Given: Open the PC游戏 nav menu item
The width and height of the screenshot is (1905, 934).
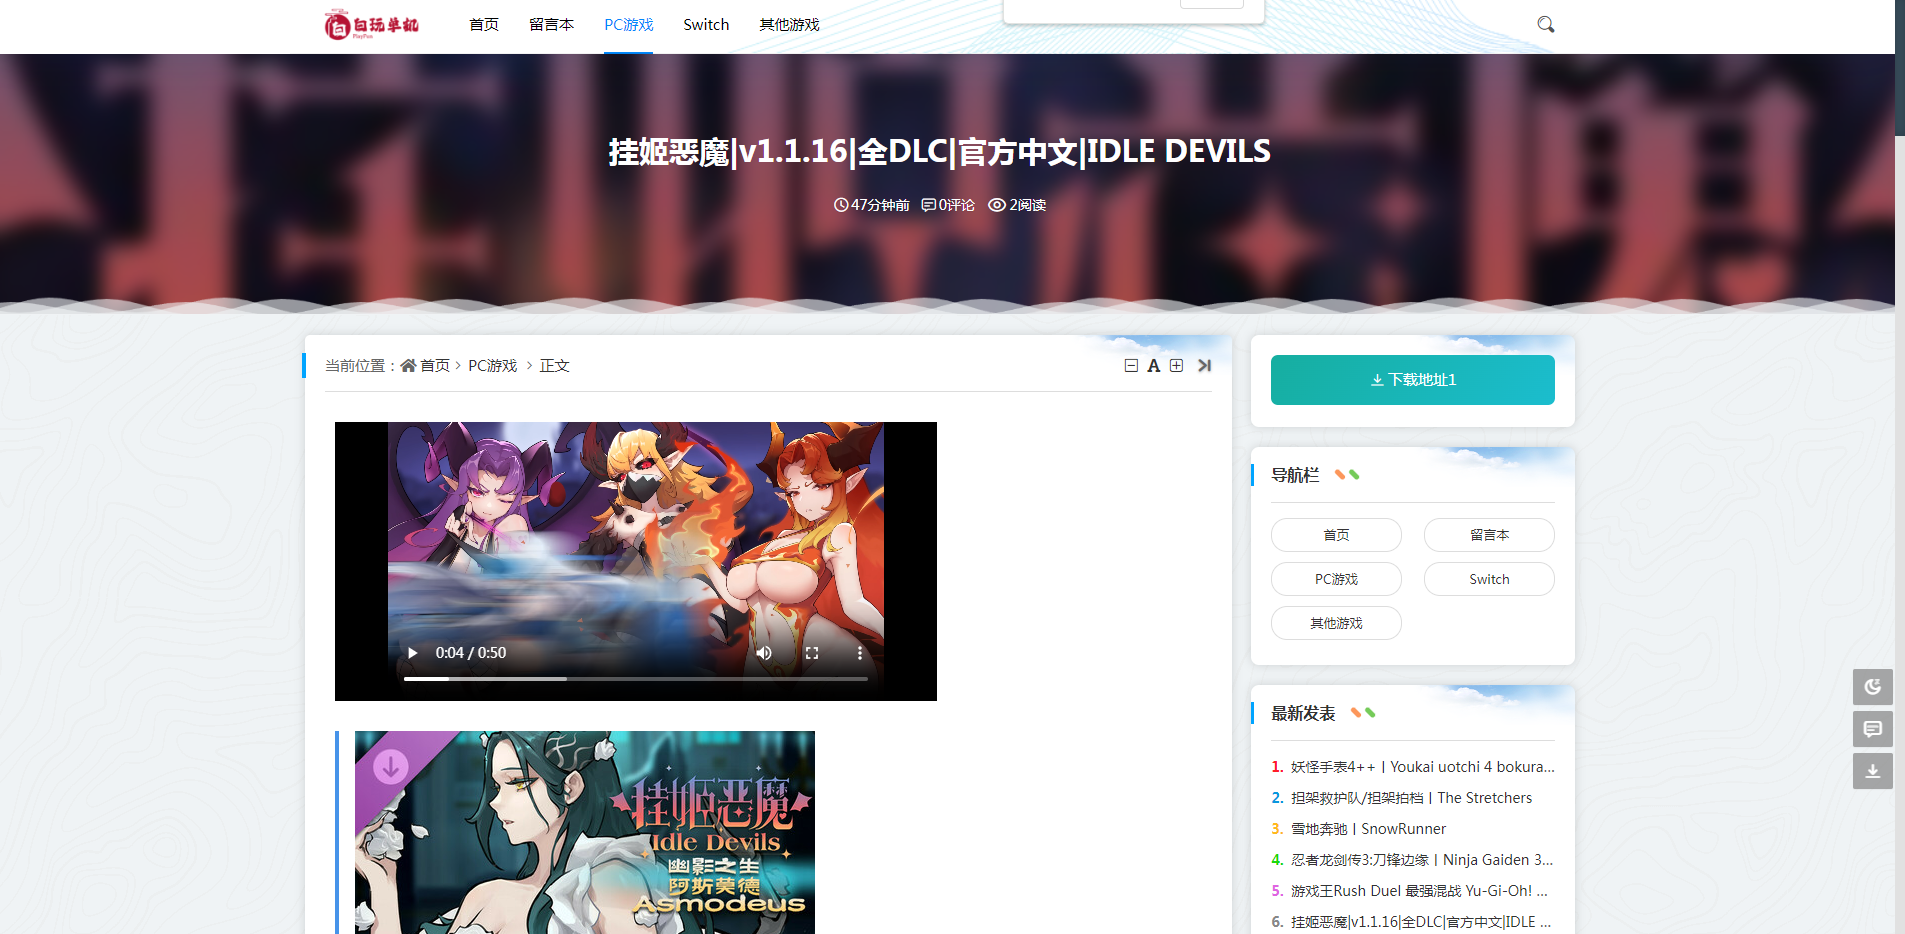Looking at the screenshot, I should coord(628,25).
